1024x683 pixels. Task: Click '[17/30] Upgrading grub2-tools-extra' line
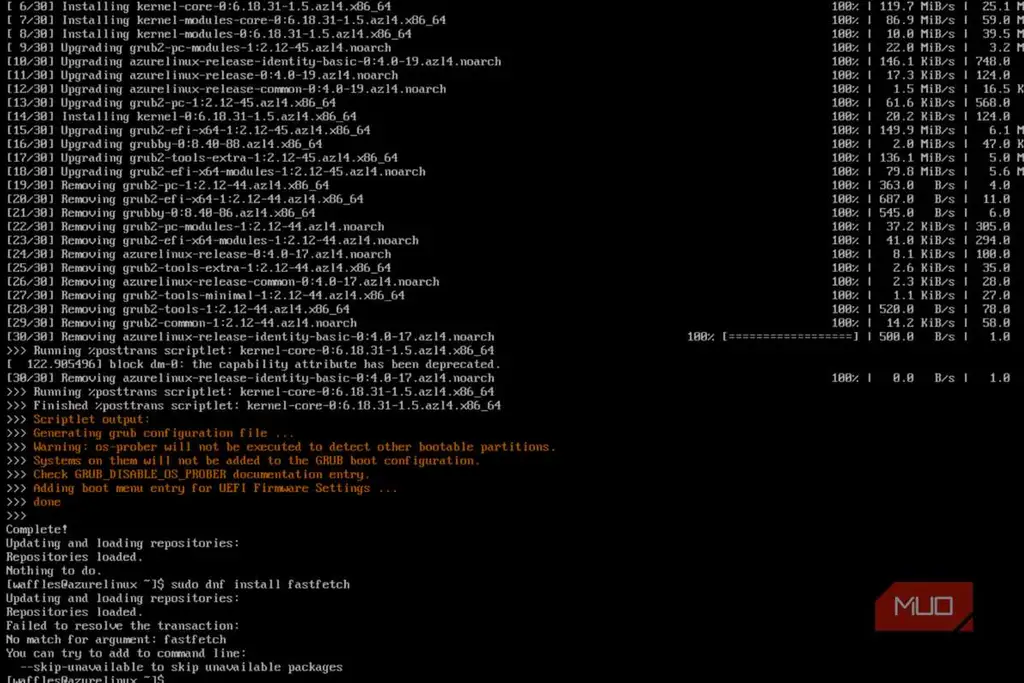(202, 157)
